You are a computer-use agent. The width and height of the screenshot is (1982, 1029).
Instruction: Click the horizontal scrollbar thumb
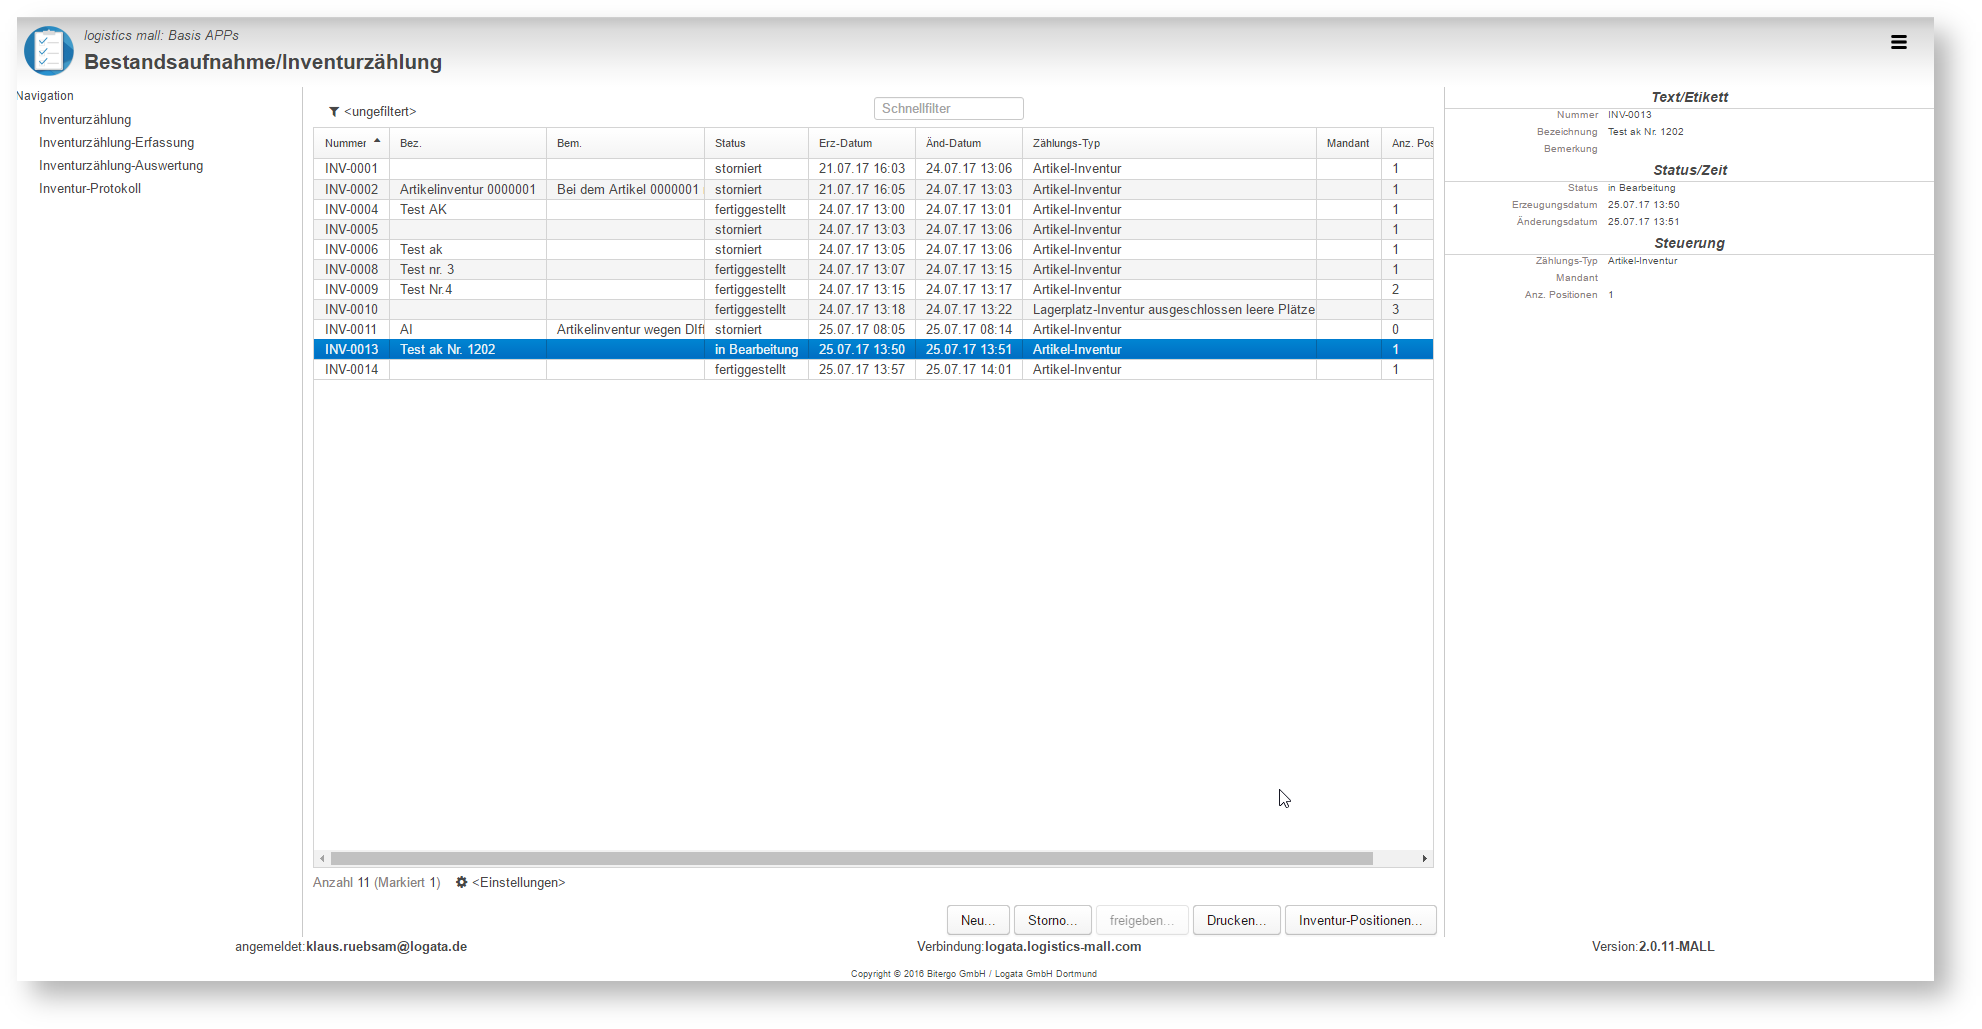pos(852,859)
